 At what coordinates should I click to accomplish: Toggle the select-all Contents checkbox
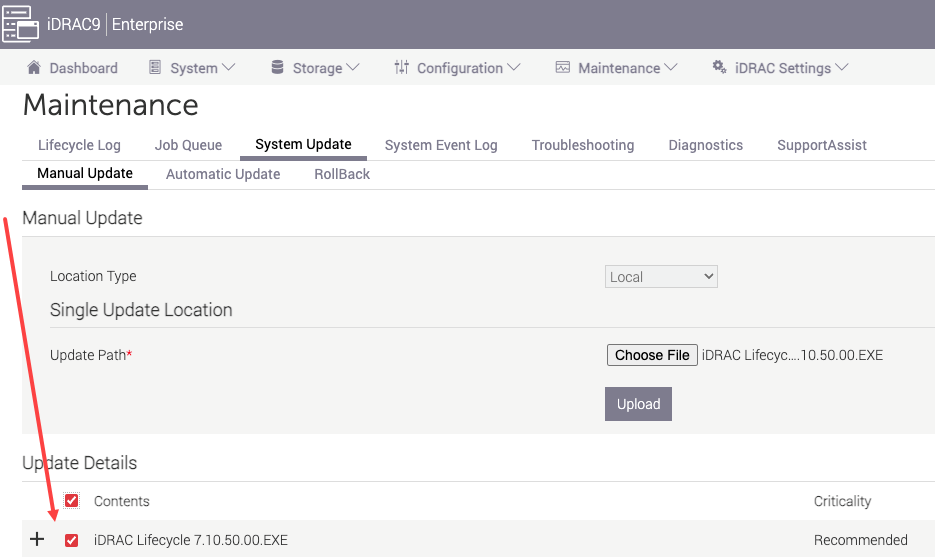[x=71, y=501]
